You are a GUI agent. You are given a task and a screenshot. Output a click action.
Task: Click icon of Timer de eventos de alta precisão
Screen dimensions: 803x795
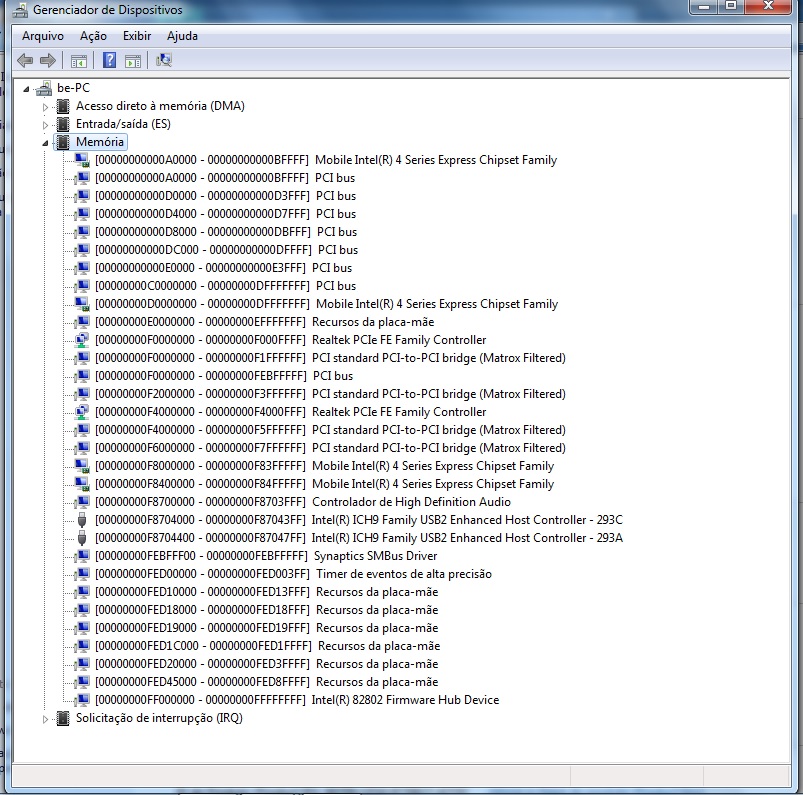[82, 574]
